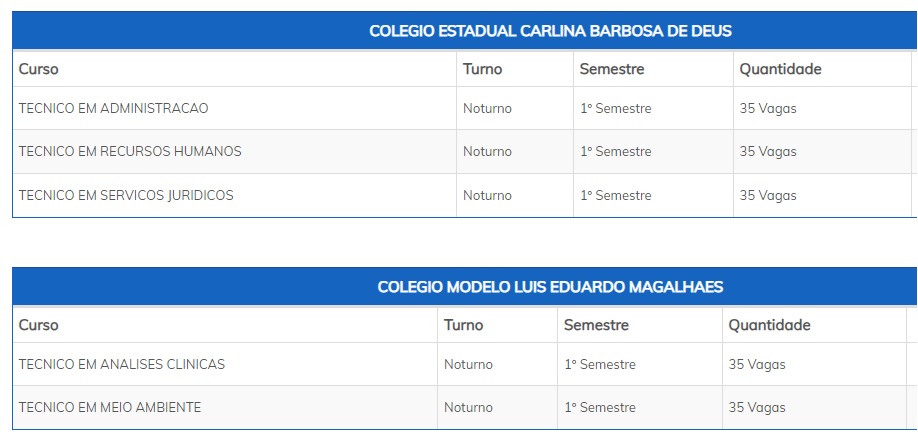This screenshot has width=918, height=432.
Task: Select the Tecnico em Analises Clinicas course
Action: pos(122,364)
